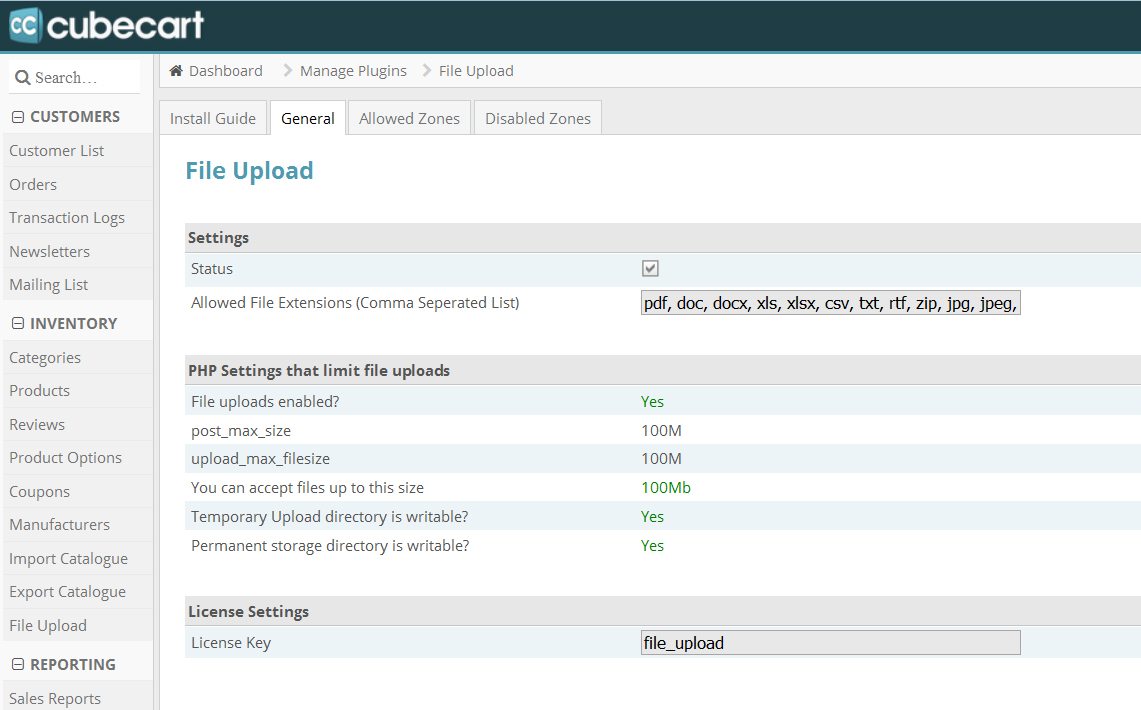Click the 'Settings' section header
This screenshot has width=1141, height=710.
point(218,238)
